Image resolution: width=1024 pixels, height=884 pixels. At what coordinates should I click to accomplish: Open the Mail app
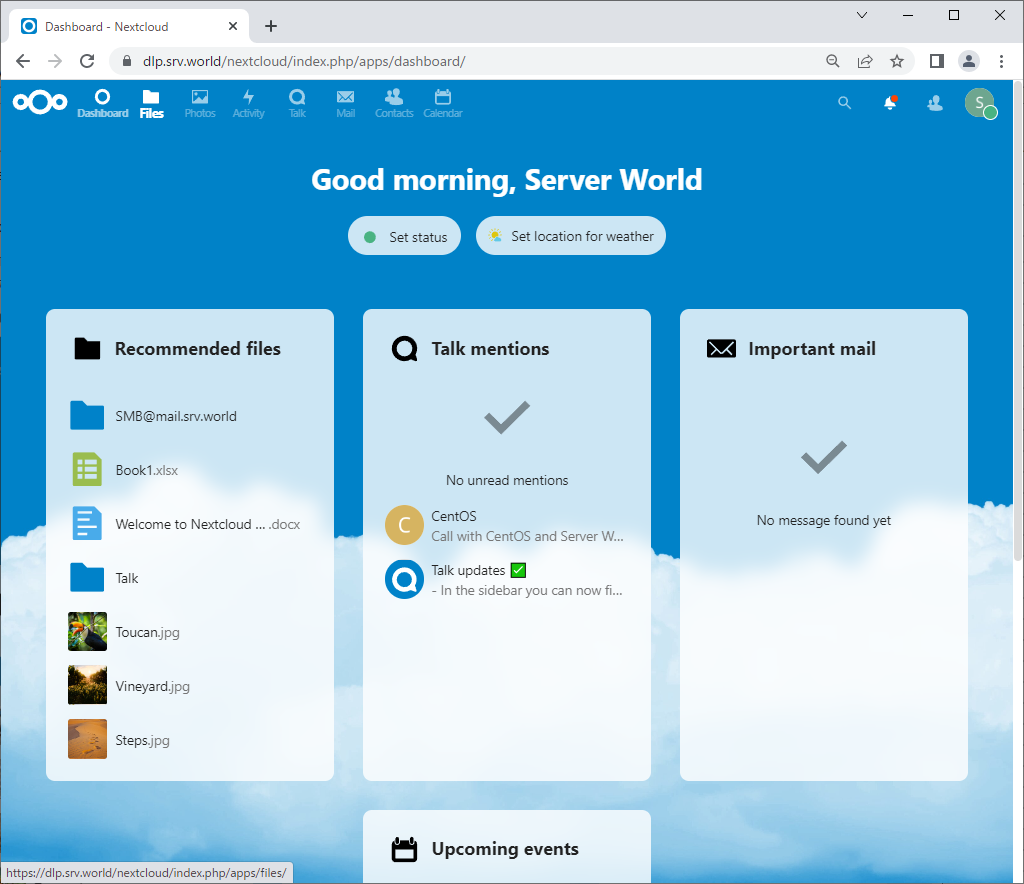345,103
